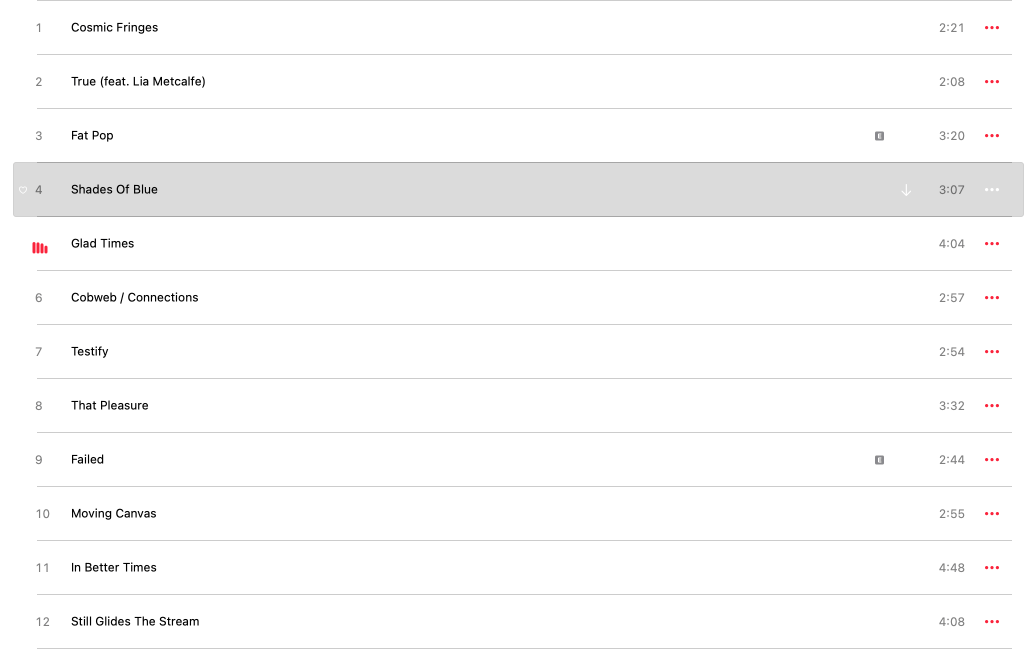Select the track Cosmic Fringes
Screen dimensions: 1024x655
point(114,28)
